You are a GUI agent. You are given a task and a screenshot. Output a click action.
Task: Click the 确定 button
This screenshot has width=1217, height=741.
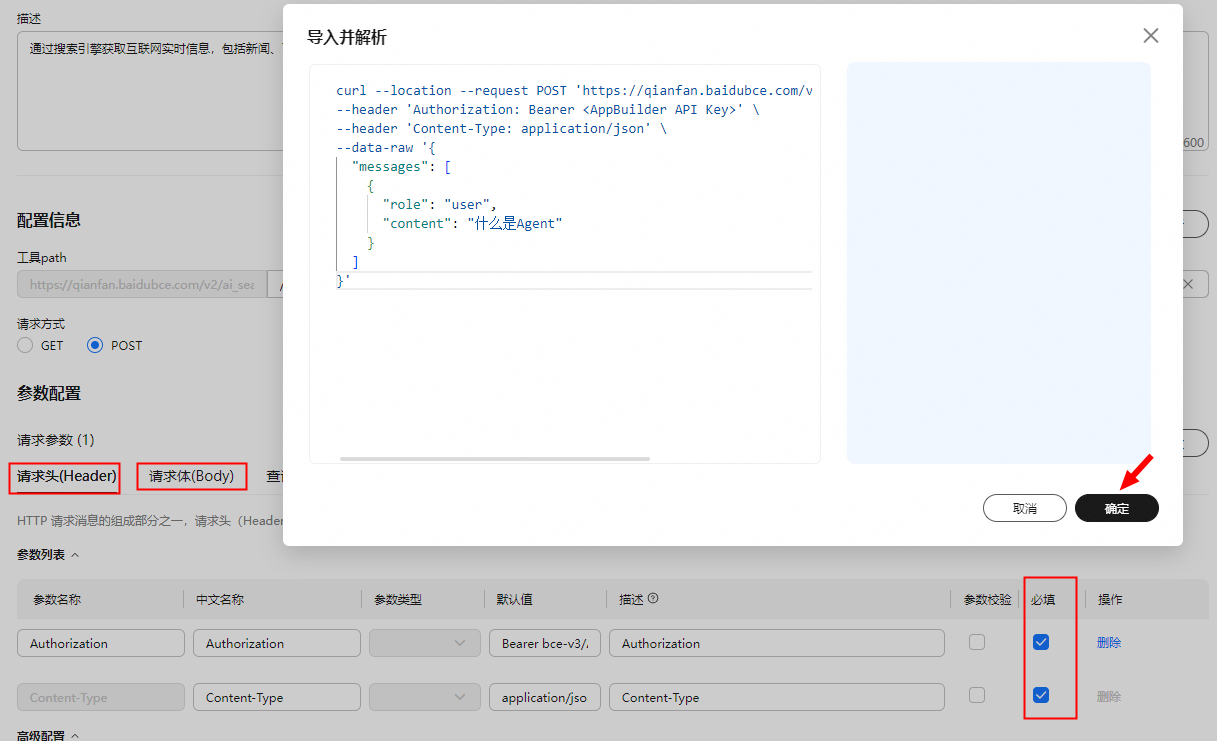coord(1117,508)
